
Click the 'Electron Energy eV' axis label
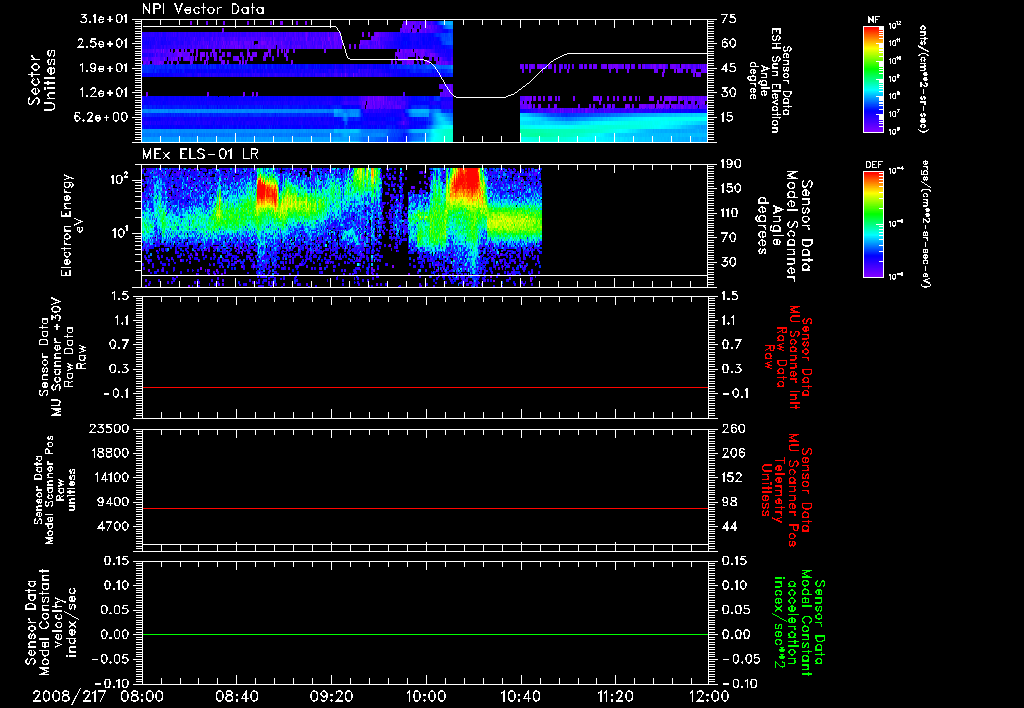pos(72,225)
